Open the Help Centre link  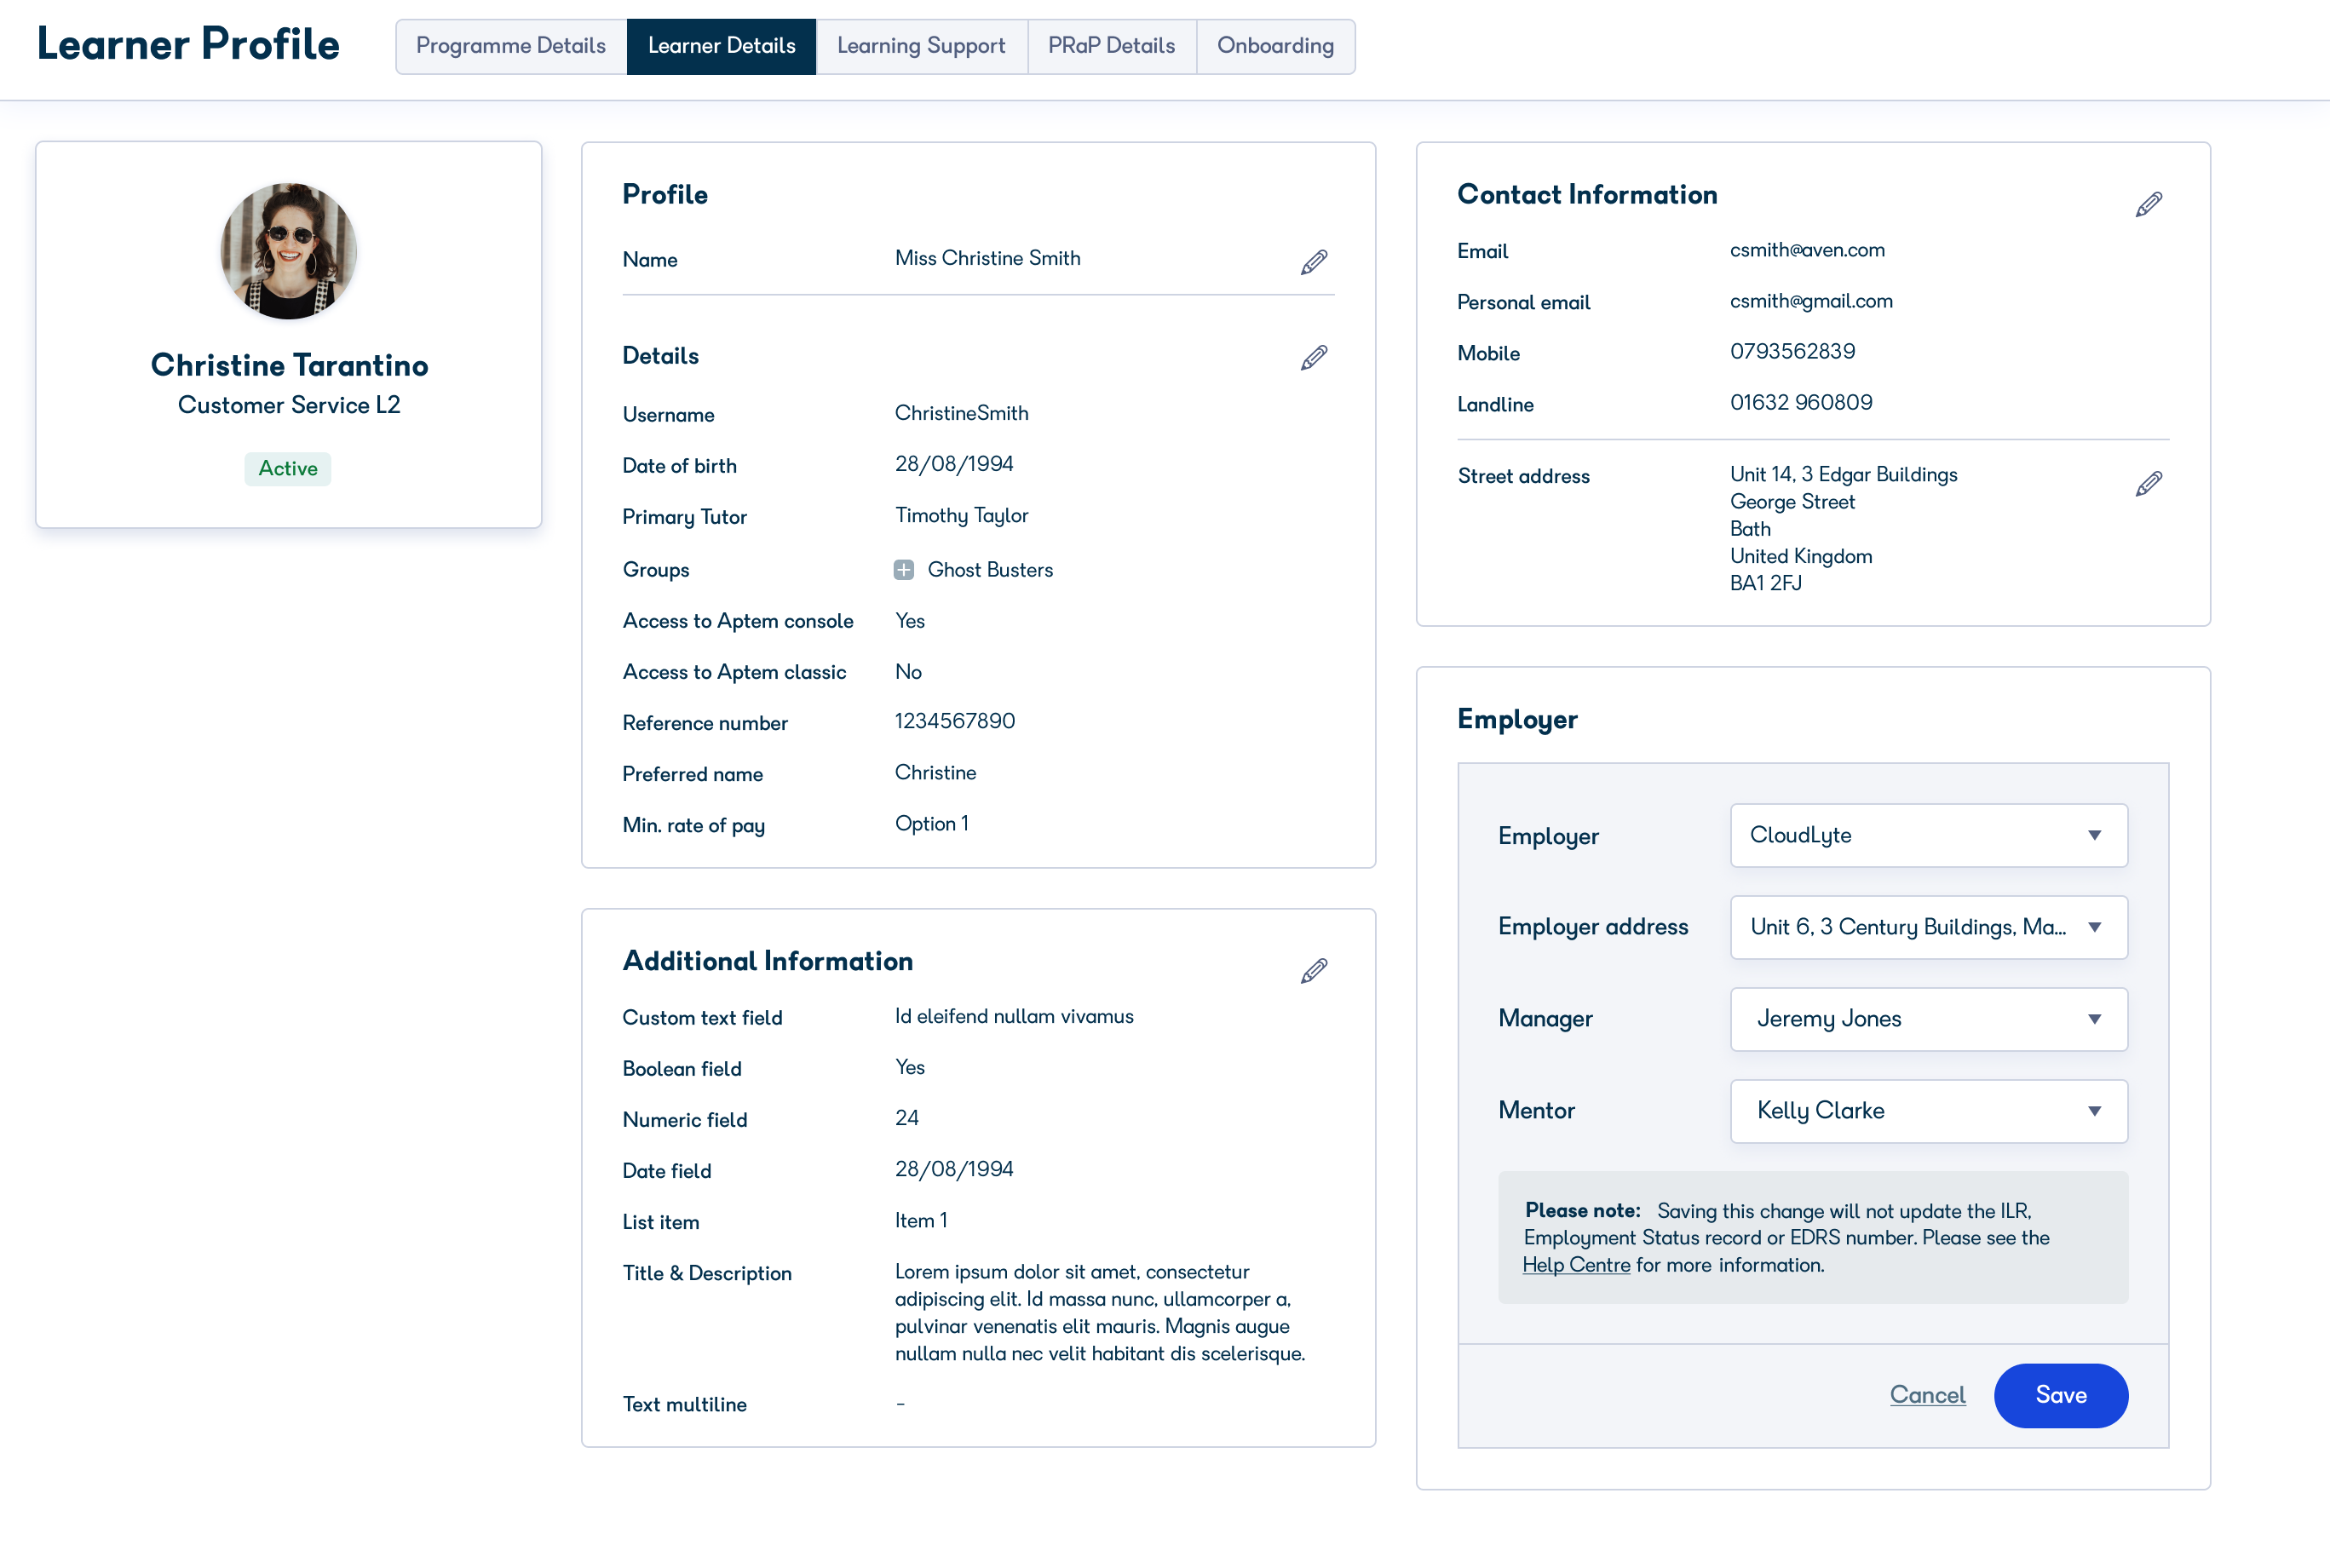coord(1576,1264)
